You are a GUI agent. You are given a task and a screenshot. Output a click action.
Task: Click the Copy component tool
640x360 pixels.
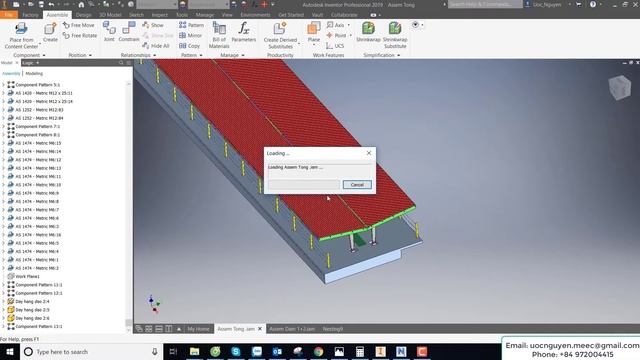(190, 46)
